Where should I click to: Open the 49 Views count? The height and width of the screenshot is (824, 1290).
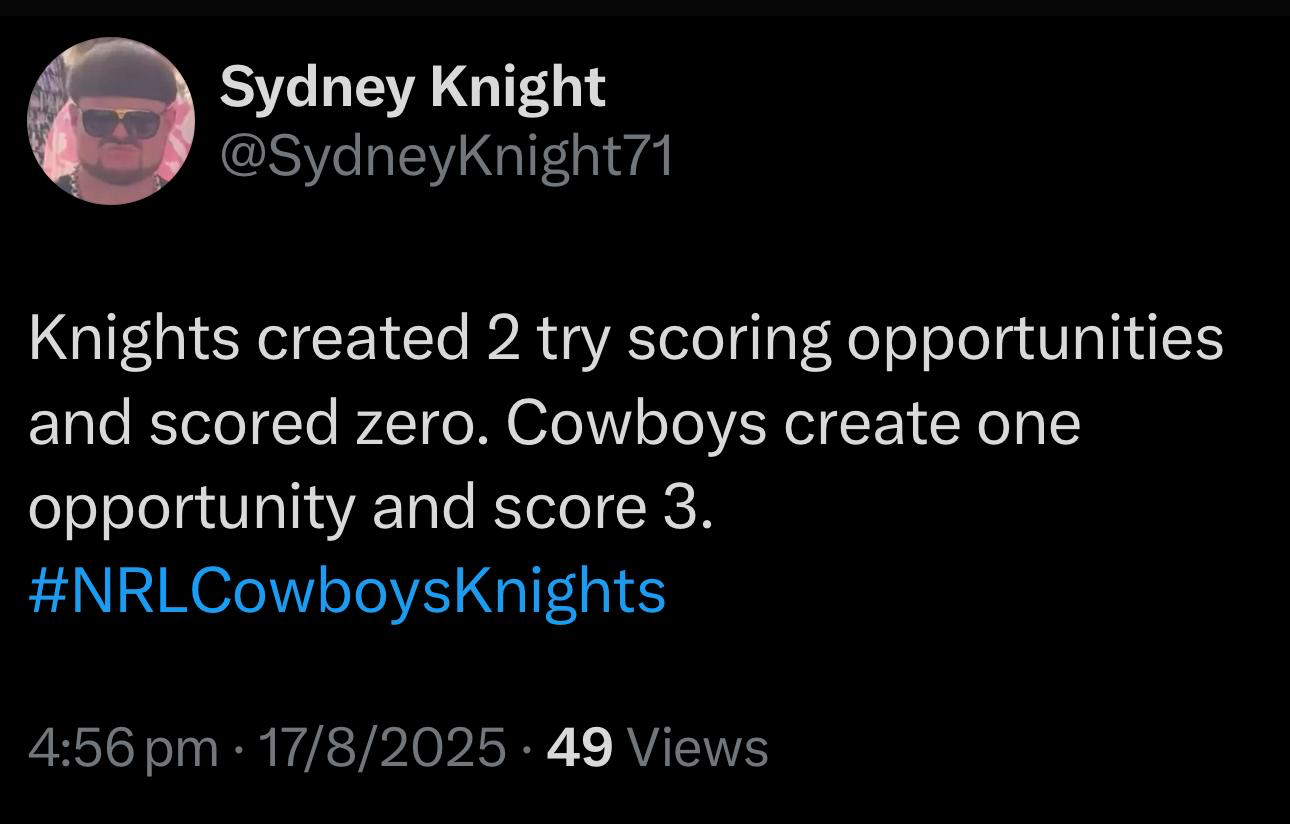658,747
